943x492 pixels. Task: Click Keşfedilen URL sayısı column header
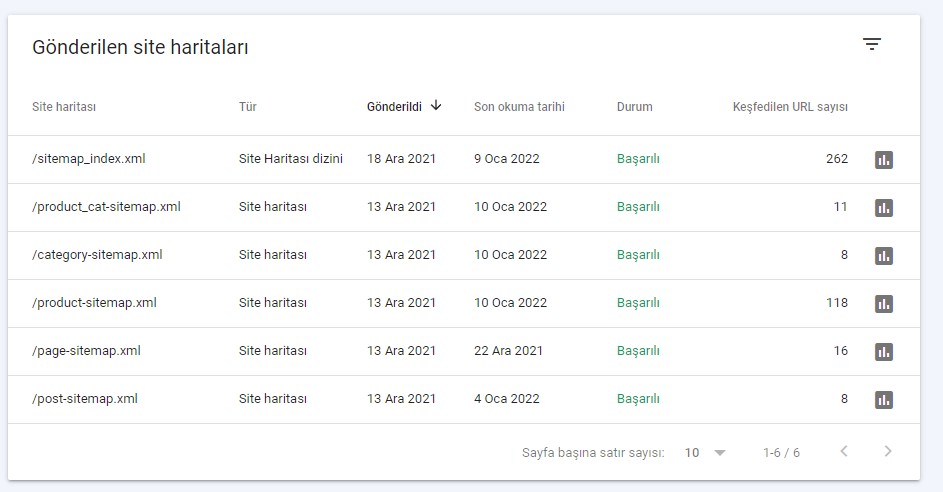790,106
